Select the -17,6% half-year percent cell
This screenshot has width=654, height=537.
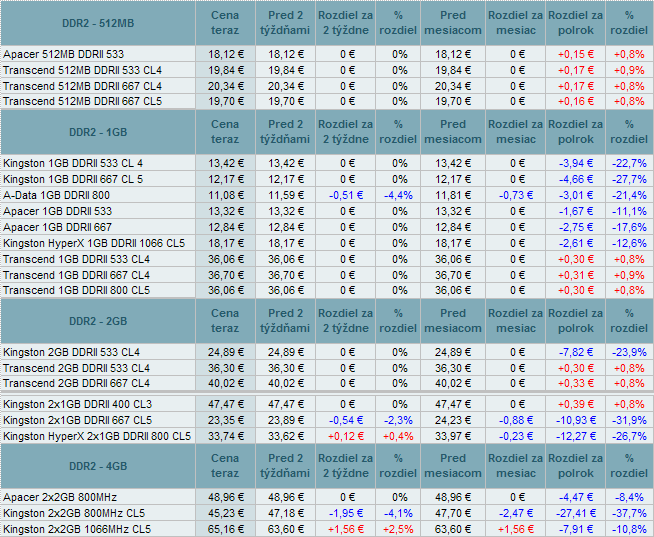pyautogui.click(x=629, y=227)
